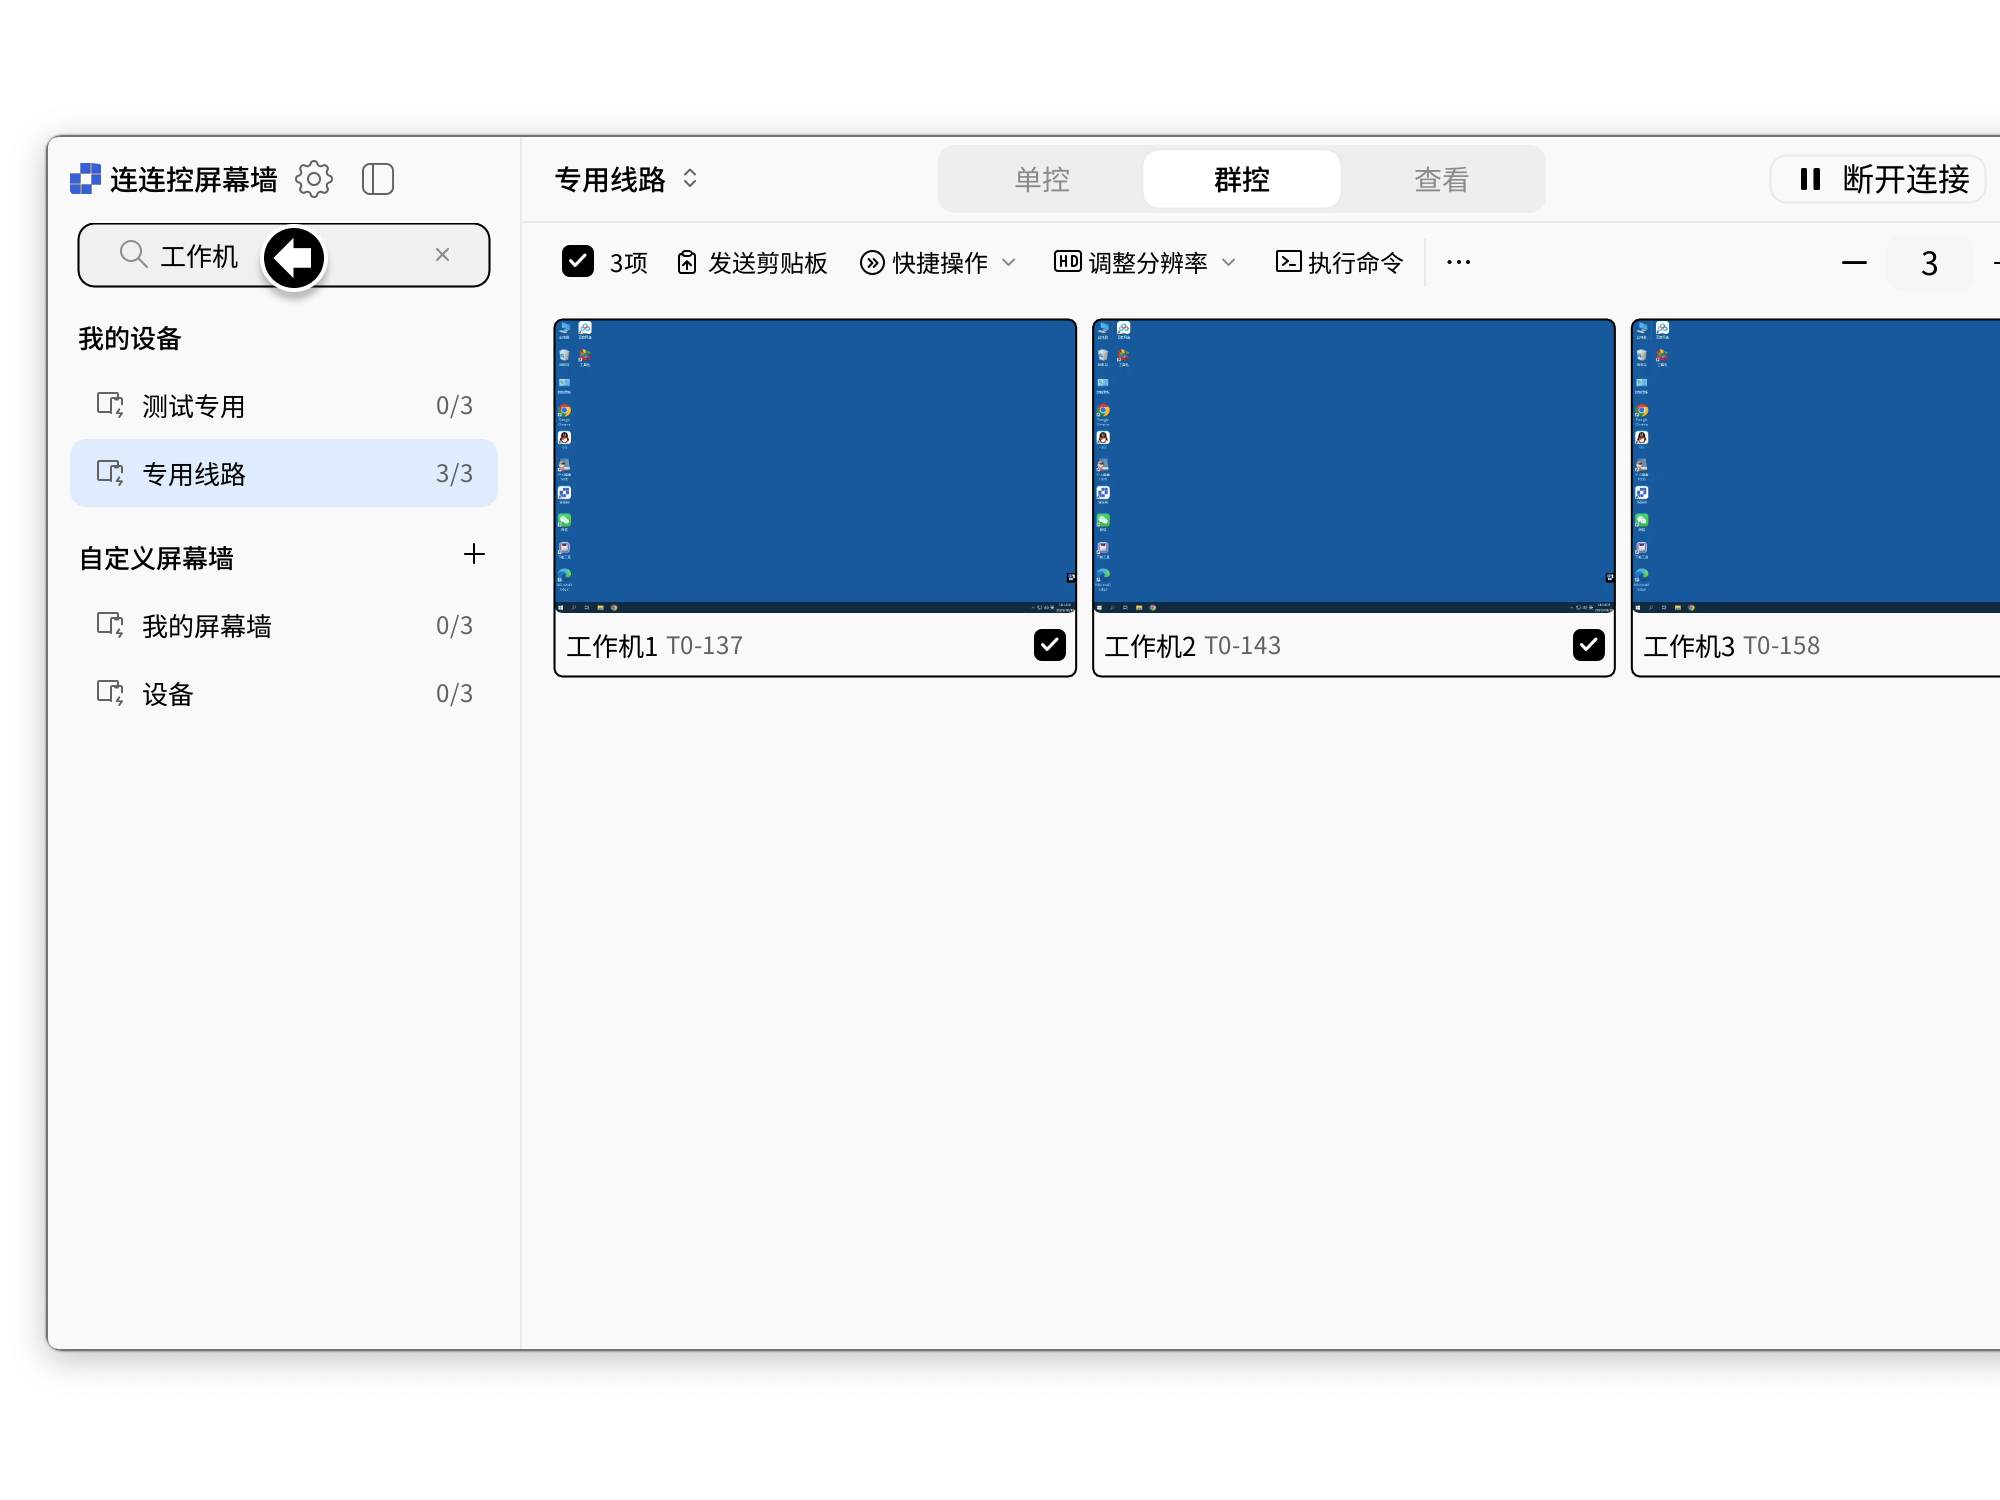Click the search magnifier icon

tap(133, 255)
